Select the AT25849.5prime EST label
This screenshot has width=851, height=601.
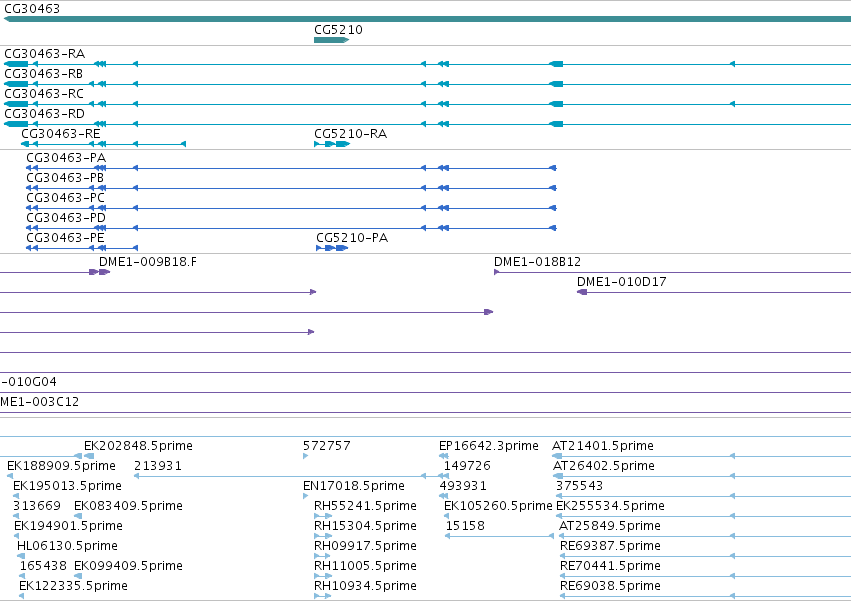(610, 527)
